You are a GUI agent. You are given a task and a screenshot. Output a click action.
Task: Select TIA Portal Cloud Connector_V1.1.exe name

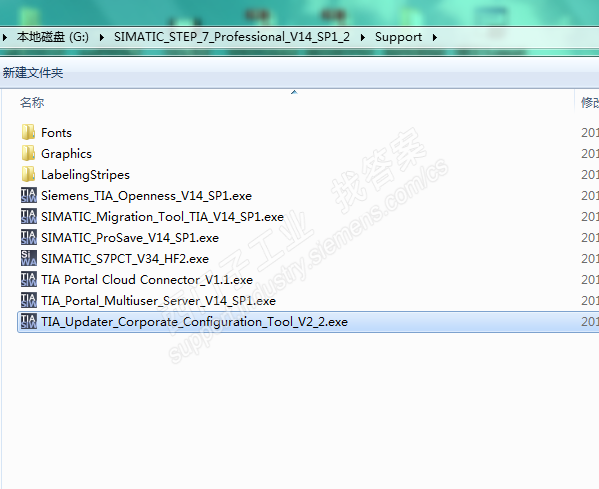[147, 280]
